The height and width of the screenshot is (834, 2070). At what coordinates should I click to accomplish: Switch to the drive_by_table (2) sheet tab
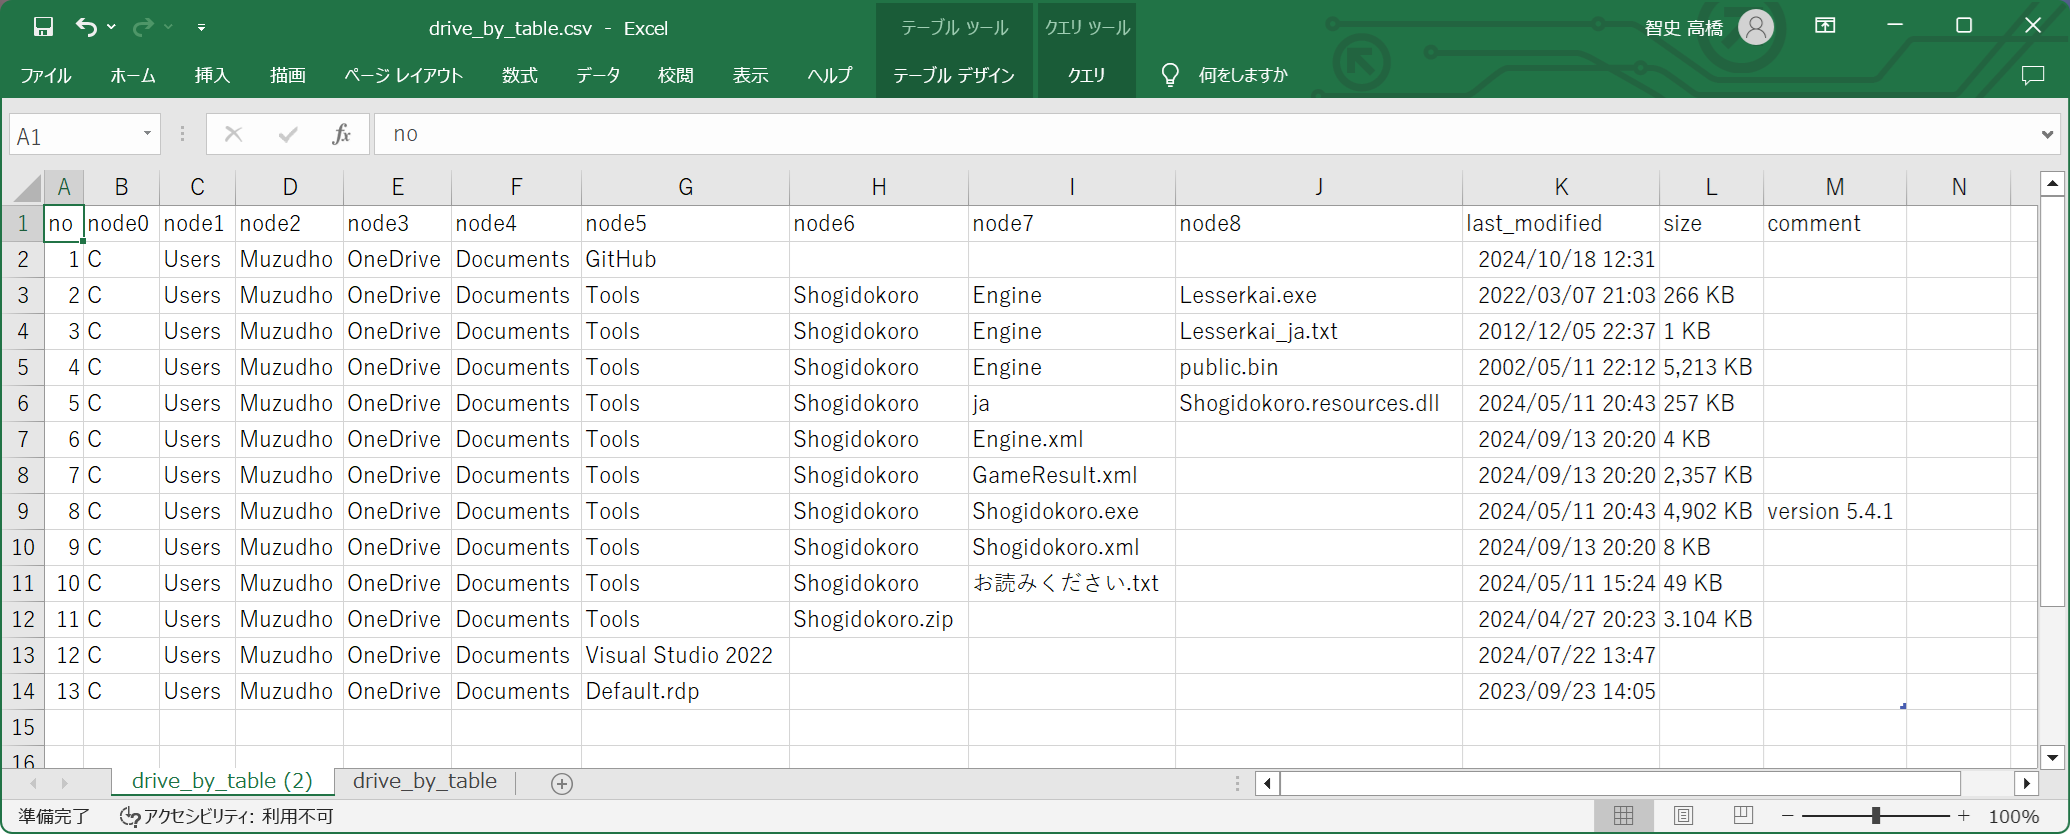click(x=222, y=781)
